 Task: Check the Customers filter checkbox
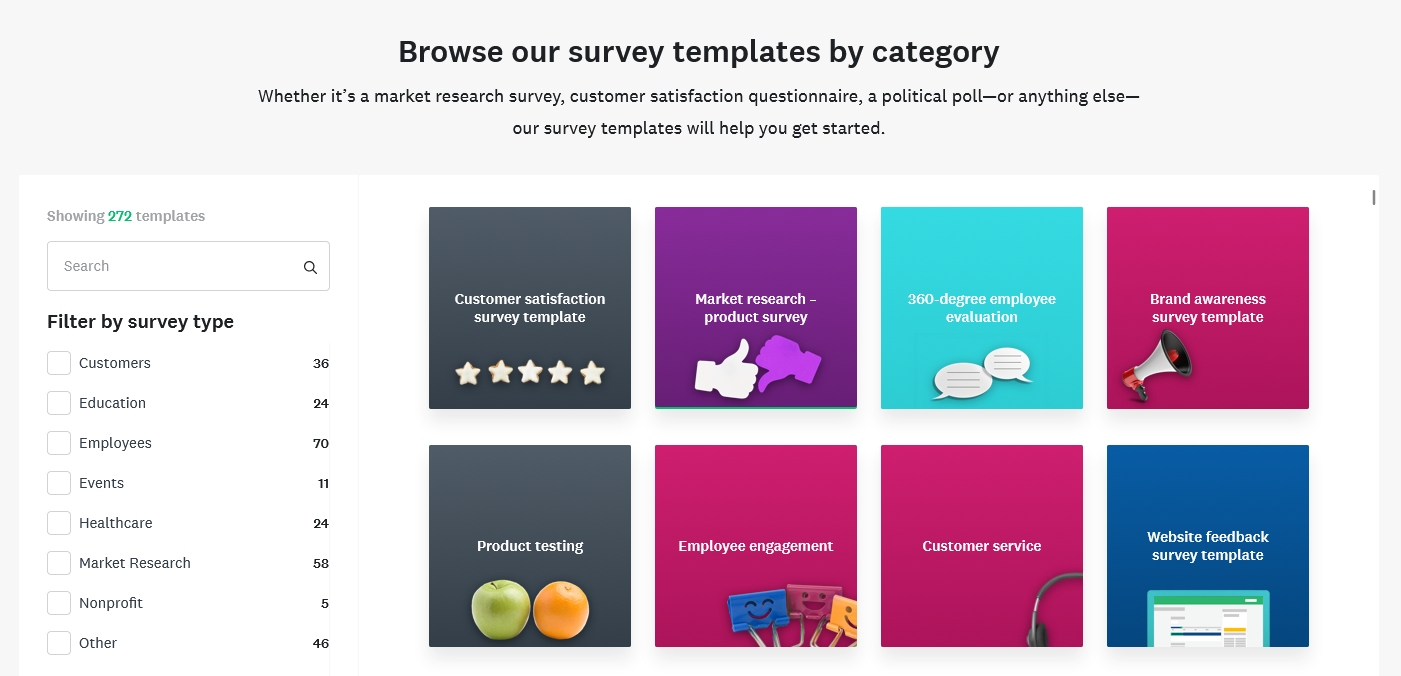[58, 362]
